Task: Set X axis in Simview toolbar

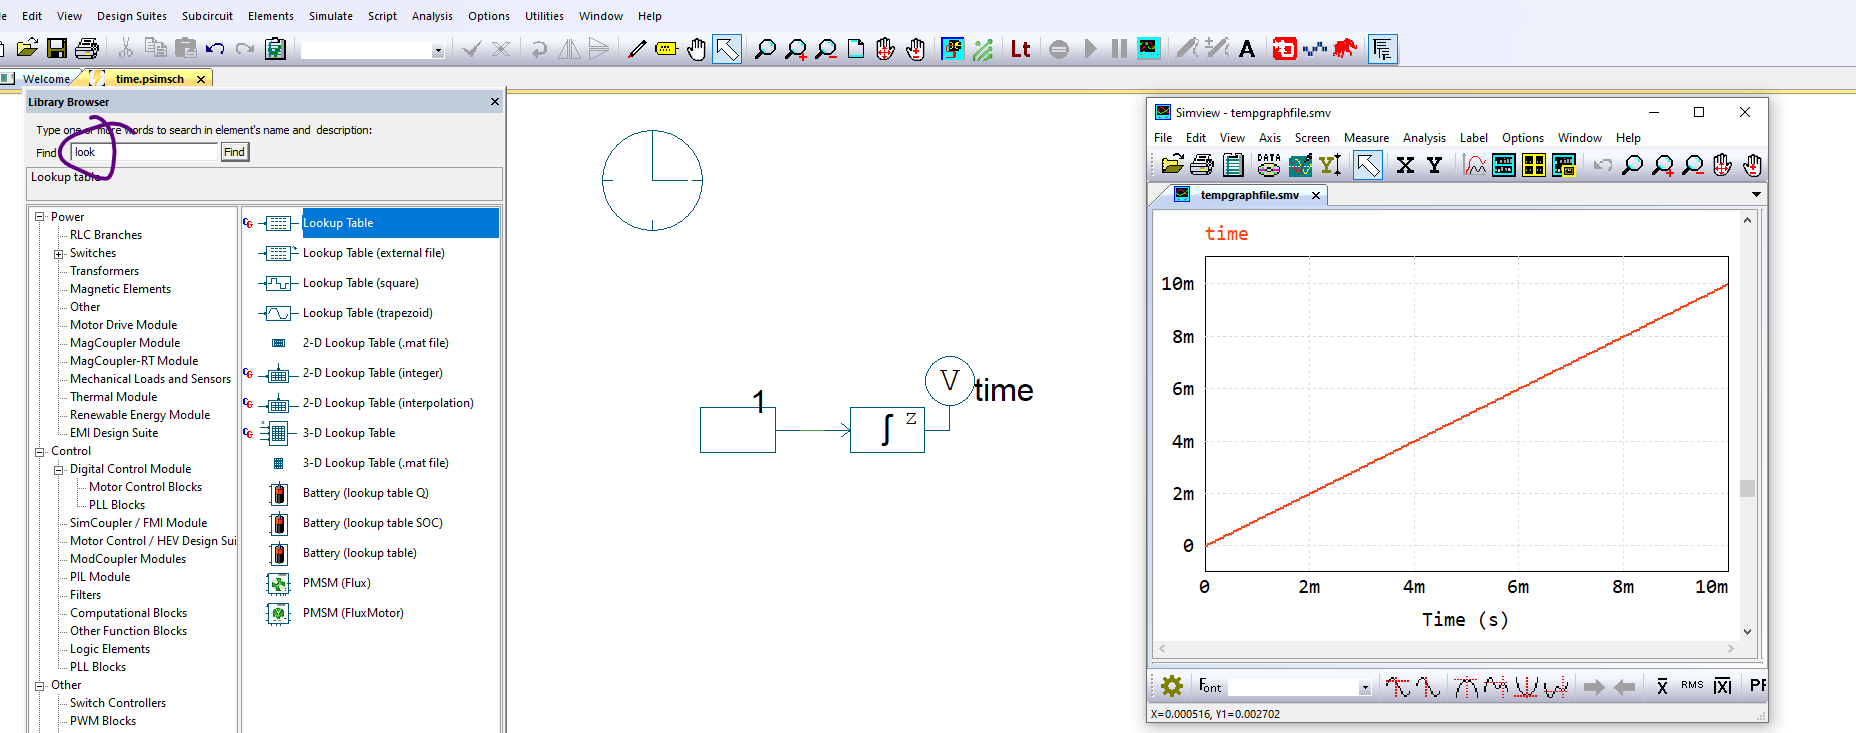Action: pyautogui.click(x=1405, y=165)
